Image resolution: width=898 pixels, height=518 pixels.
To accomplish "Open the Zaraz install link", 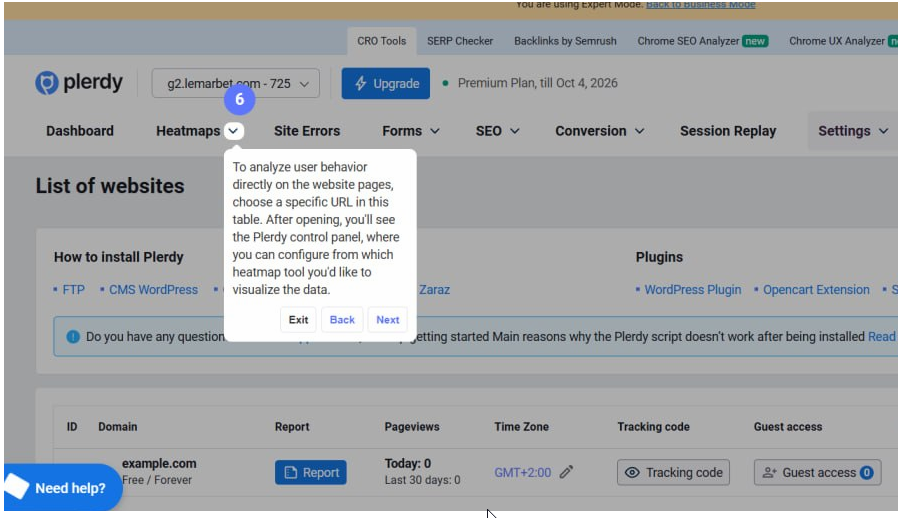I will [434, 290].
